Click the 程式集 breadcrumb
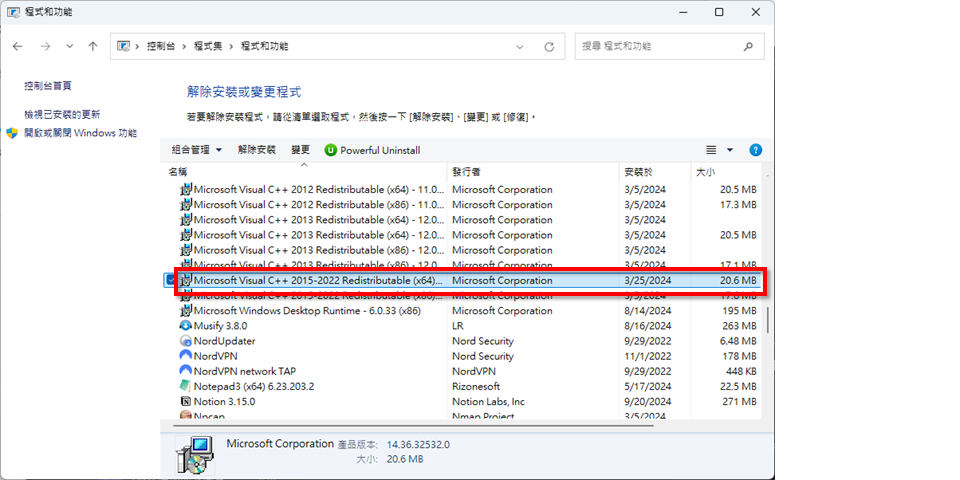960x480 pixels. tap(208, 47)
